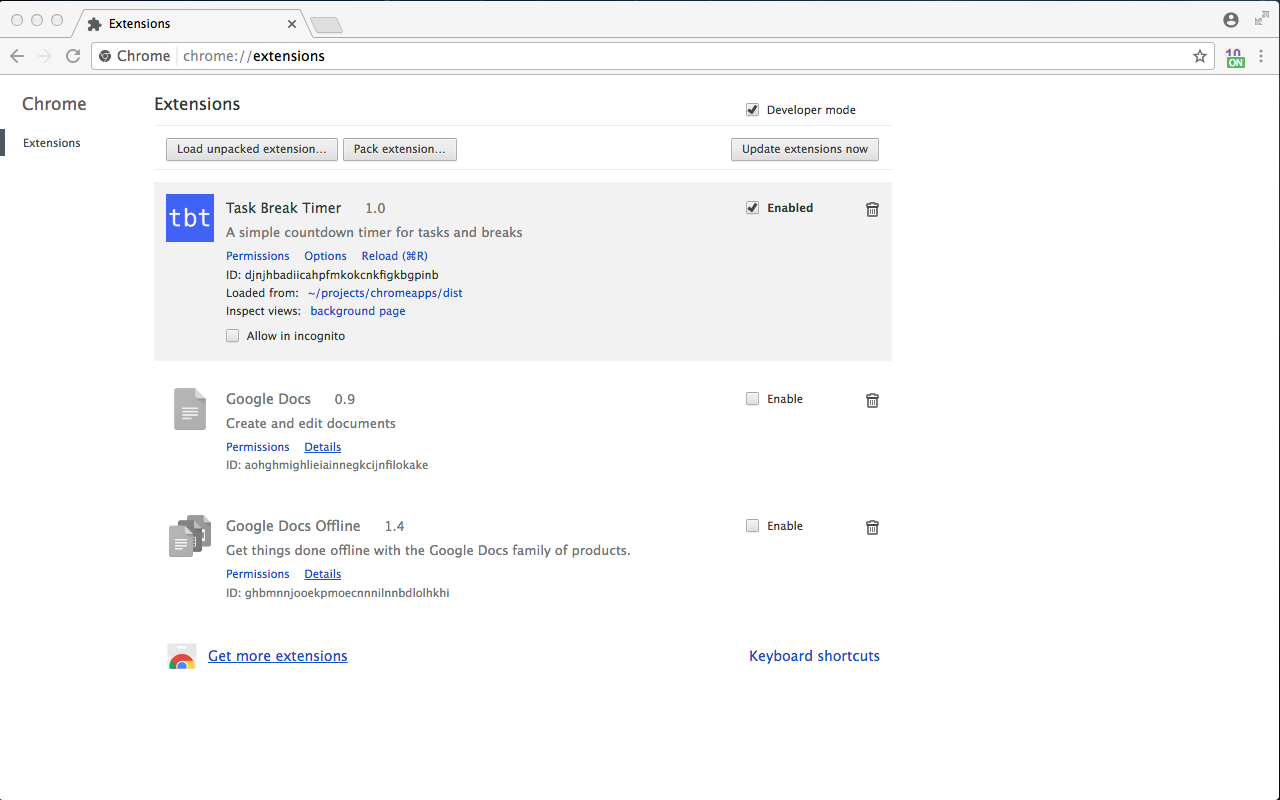Open the Task Break Timer toolbar extension icon
Screen dimensions: 1280x800
[x=1235, y=57]
